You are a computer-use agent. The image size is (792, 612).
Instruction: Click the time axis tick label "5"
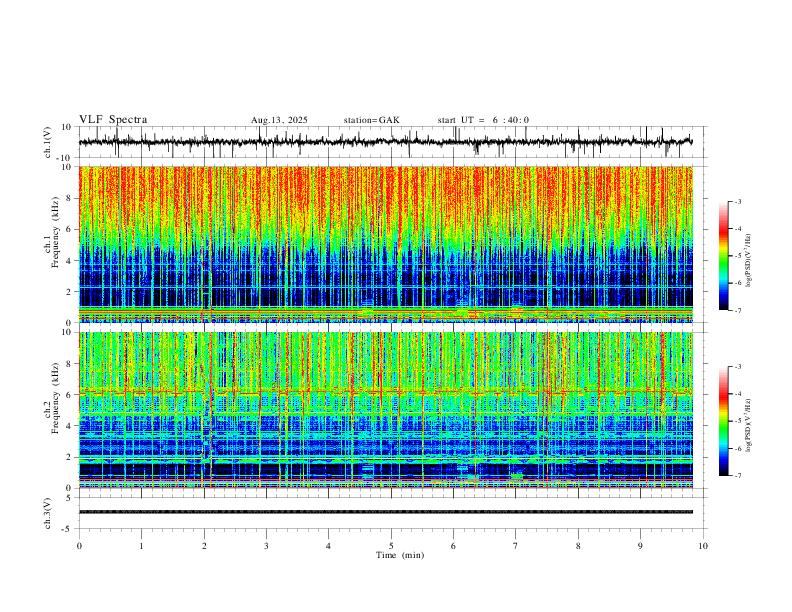click(x=391, y=546)
